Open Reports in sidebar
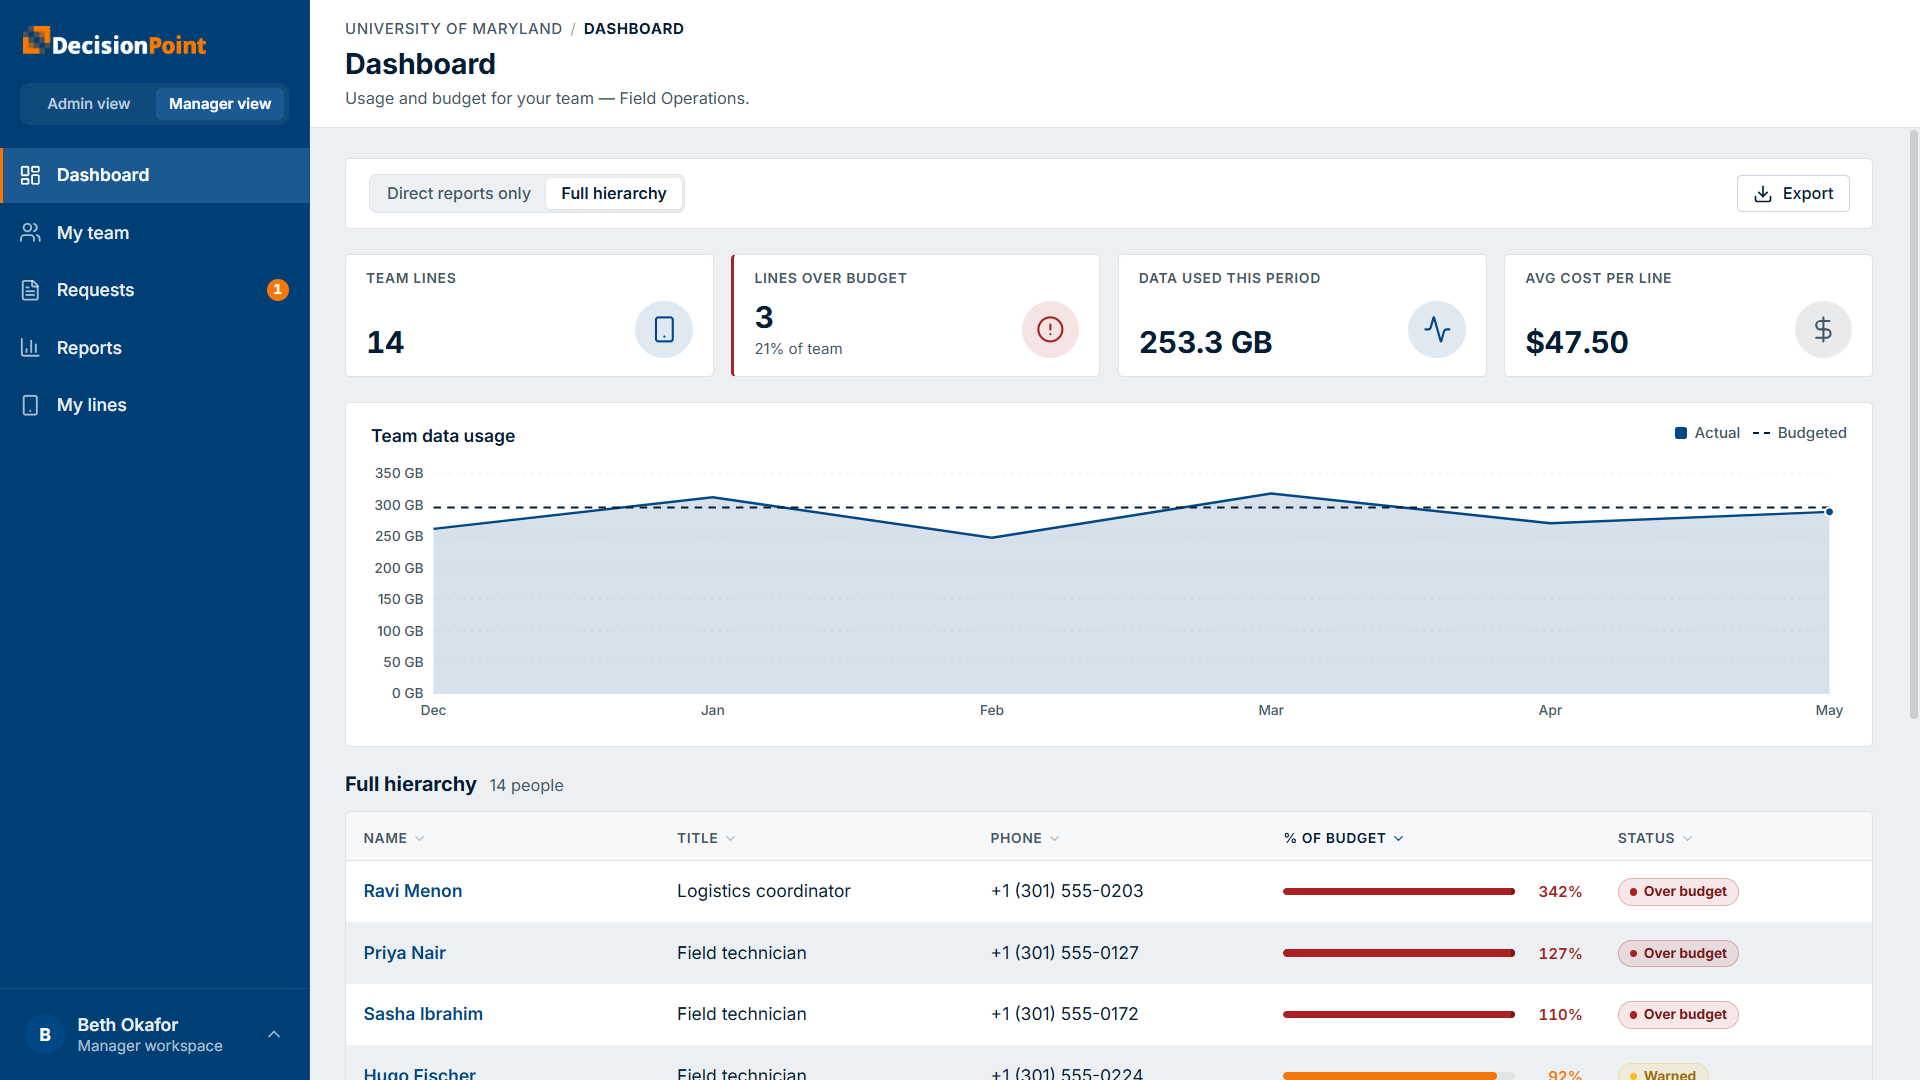 click(x=155, y=348)
